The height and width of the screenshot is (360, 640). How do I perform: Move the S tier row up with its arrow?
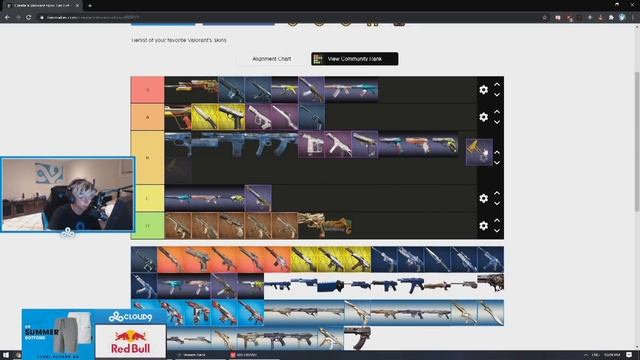click(x=497, y=84)
